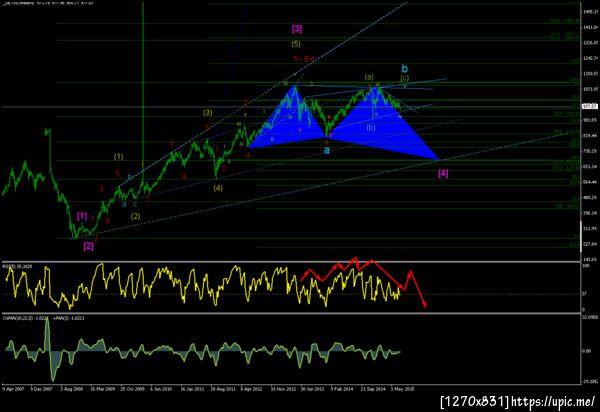Click the '3 May 2015' date label
The height and width of the screenshot is (412, 600).
[x=402, y=389]
